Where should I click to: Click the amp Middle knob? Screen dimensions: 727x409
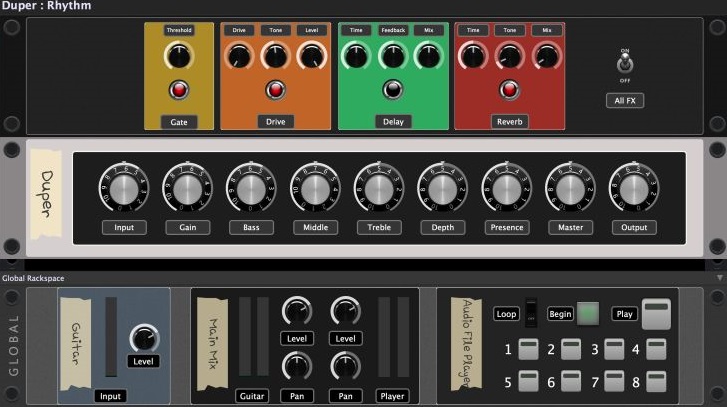coord(315,188)
